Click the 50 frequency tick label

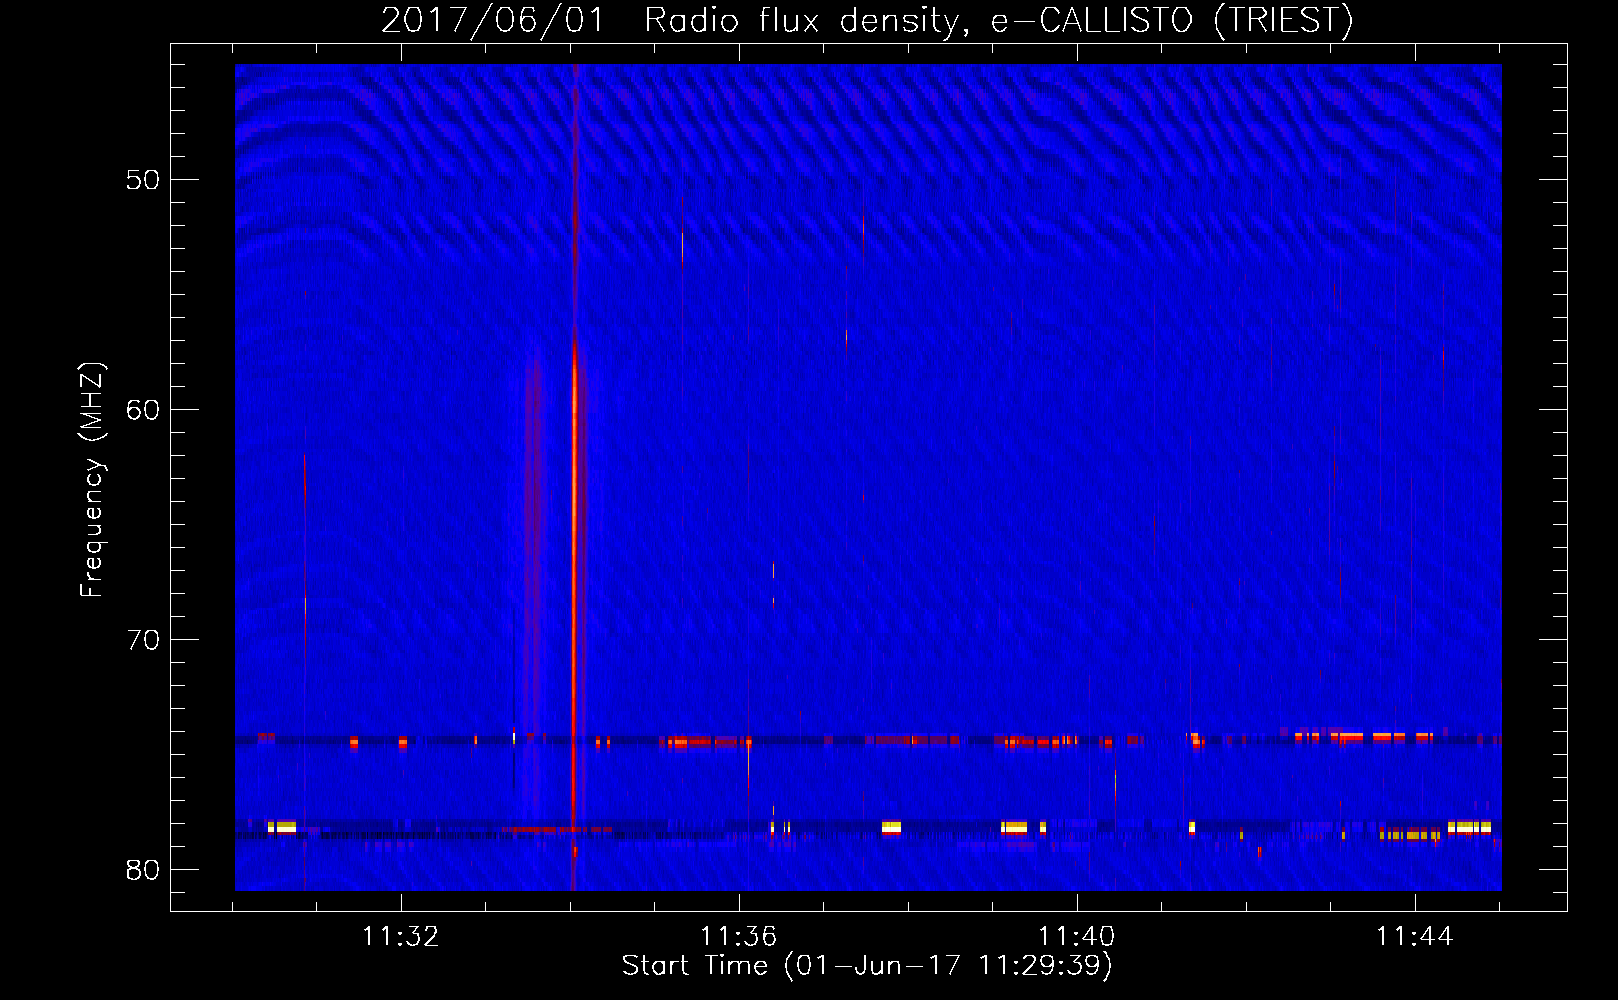[143, 180]
